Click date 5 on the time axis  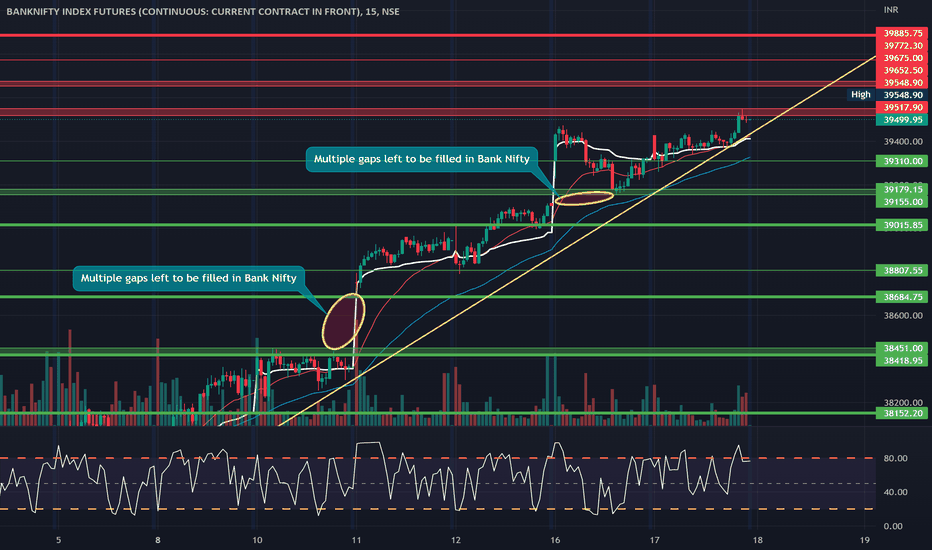[x=58, y=540]
